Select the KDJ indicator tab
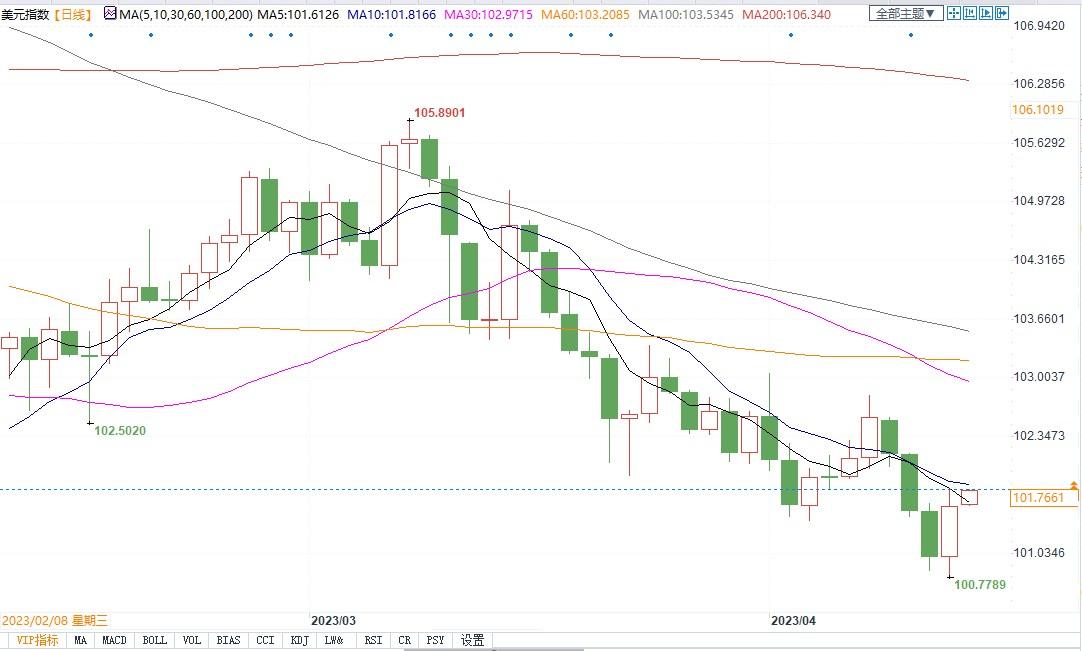The image size is (1082, 651). (x=299, y=640)
